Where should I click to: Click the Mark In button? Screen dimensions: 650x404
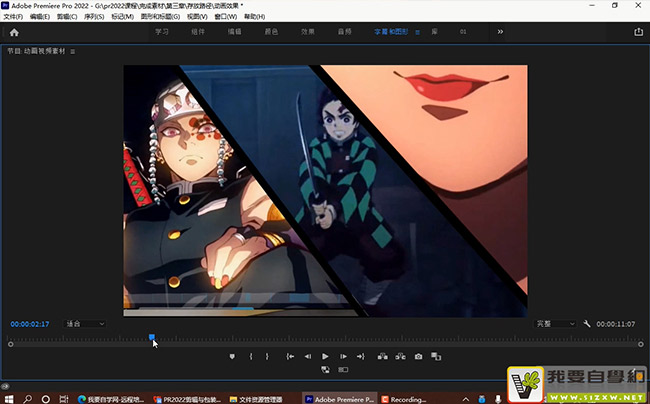(x=251, y=356)
